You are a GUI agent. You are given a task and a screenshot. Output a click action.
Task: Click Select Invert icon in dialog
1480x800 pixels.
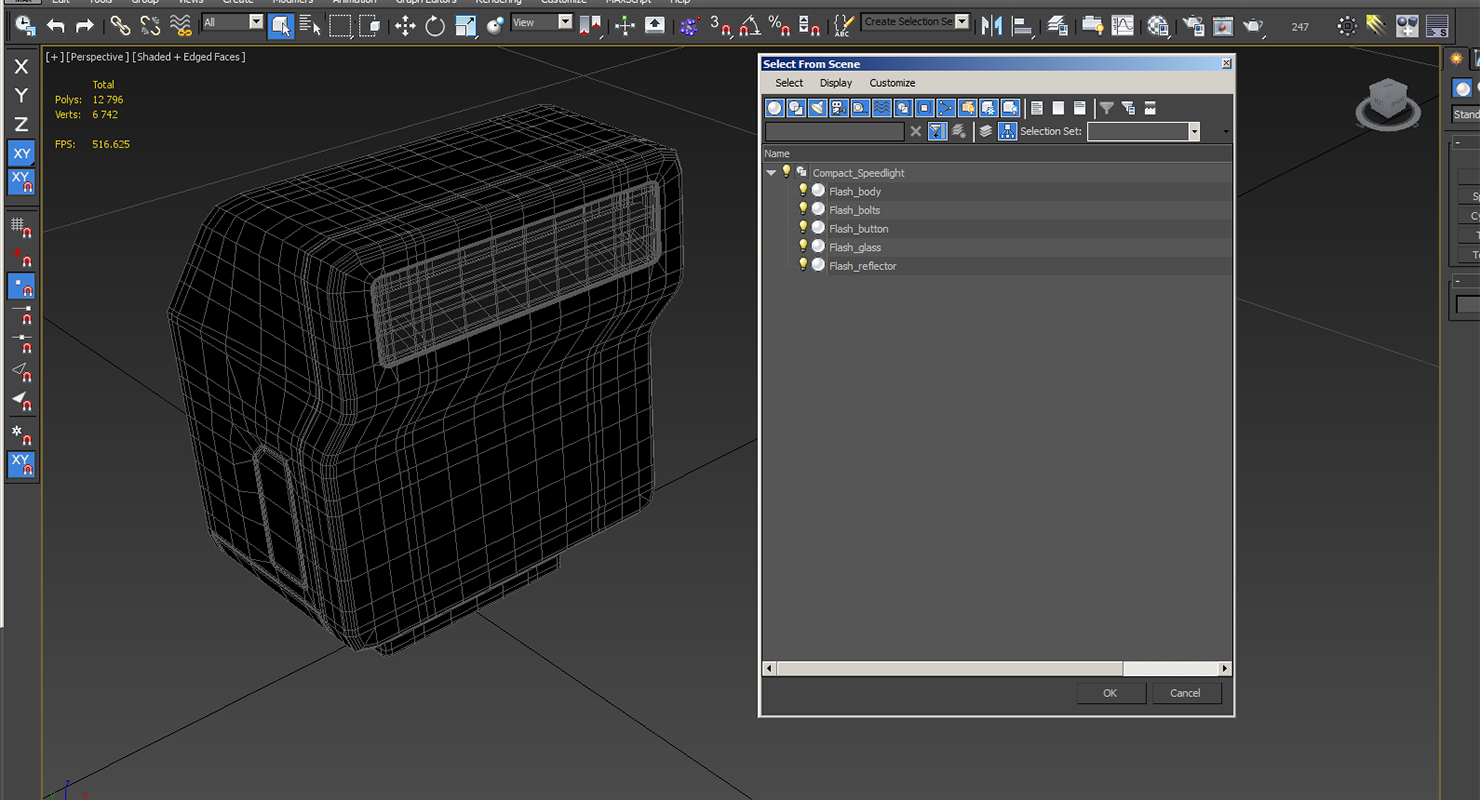pyautogui.click(x=1080, y=108)
